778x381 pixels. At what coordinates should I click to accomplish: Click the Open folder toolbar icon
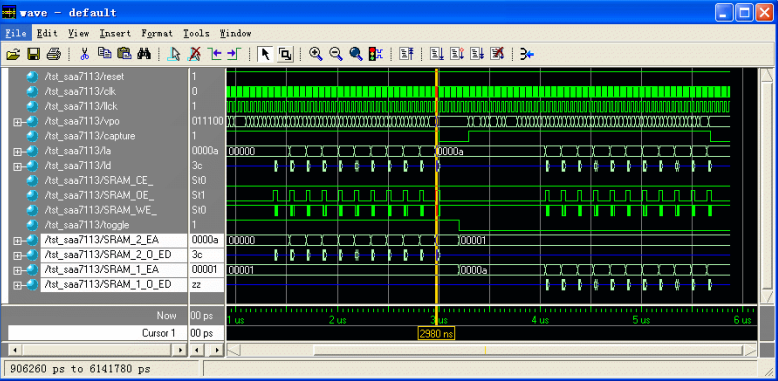pyautogui.click(x=13, y=54)
